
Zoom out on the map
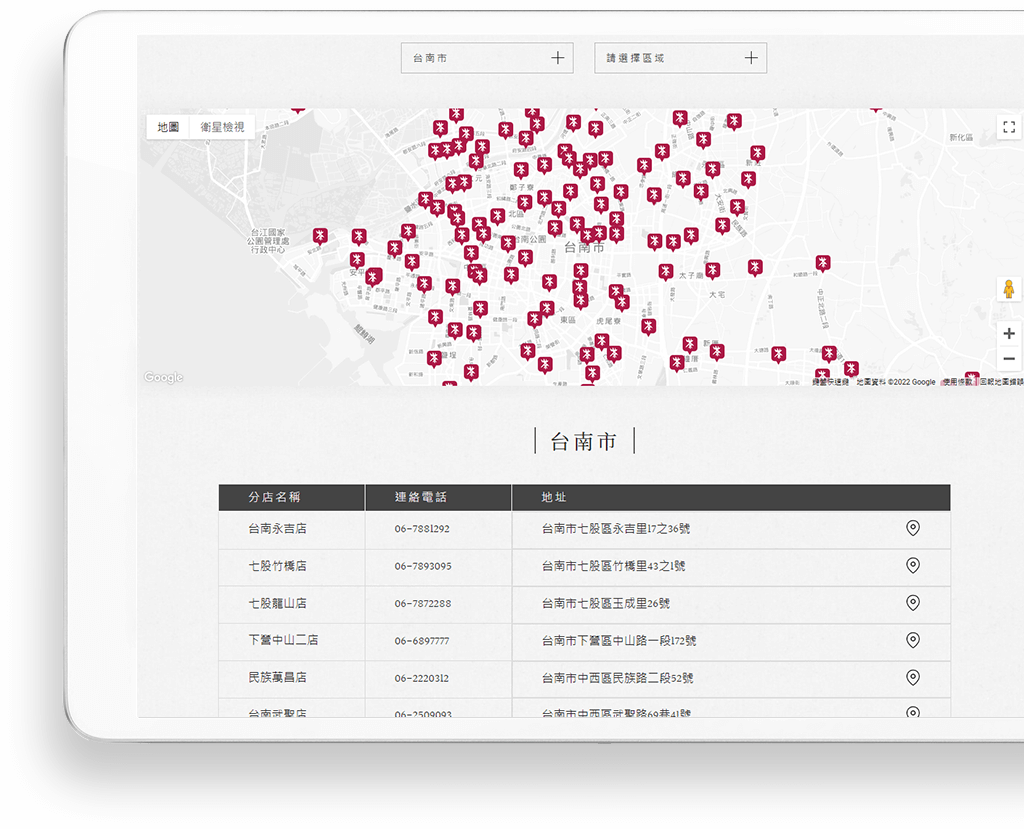tap(1009, 359)
